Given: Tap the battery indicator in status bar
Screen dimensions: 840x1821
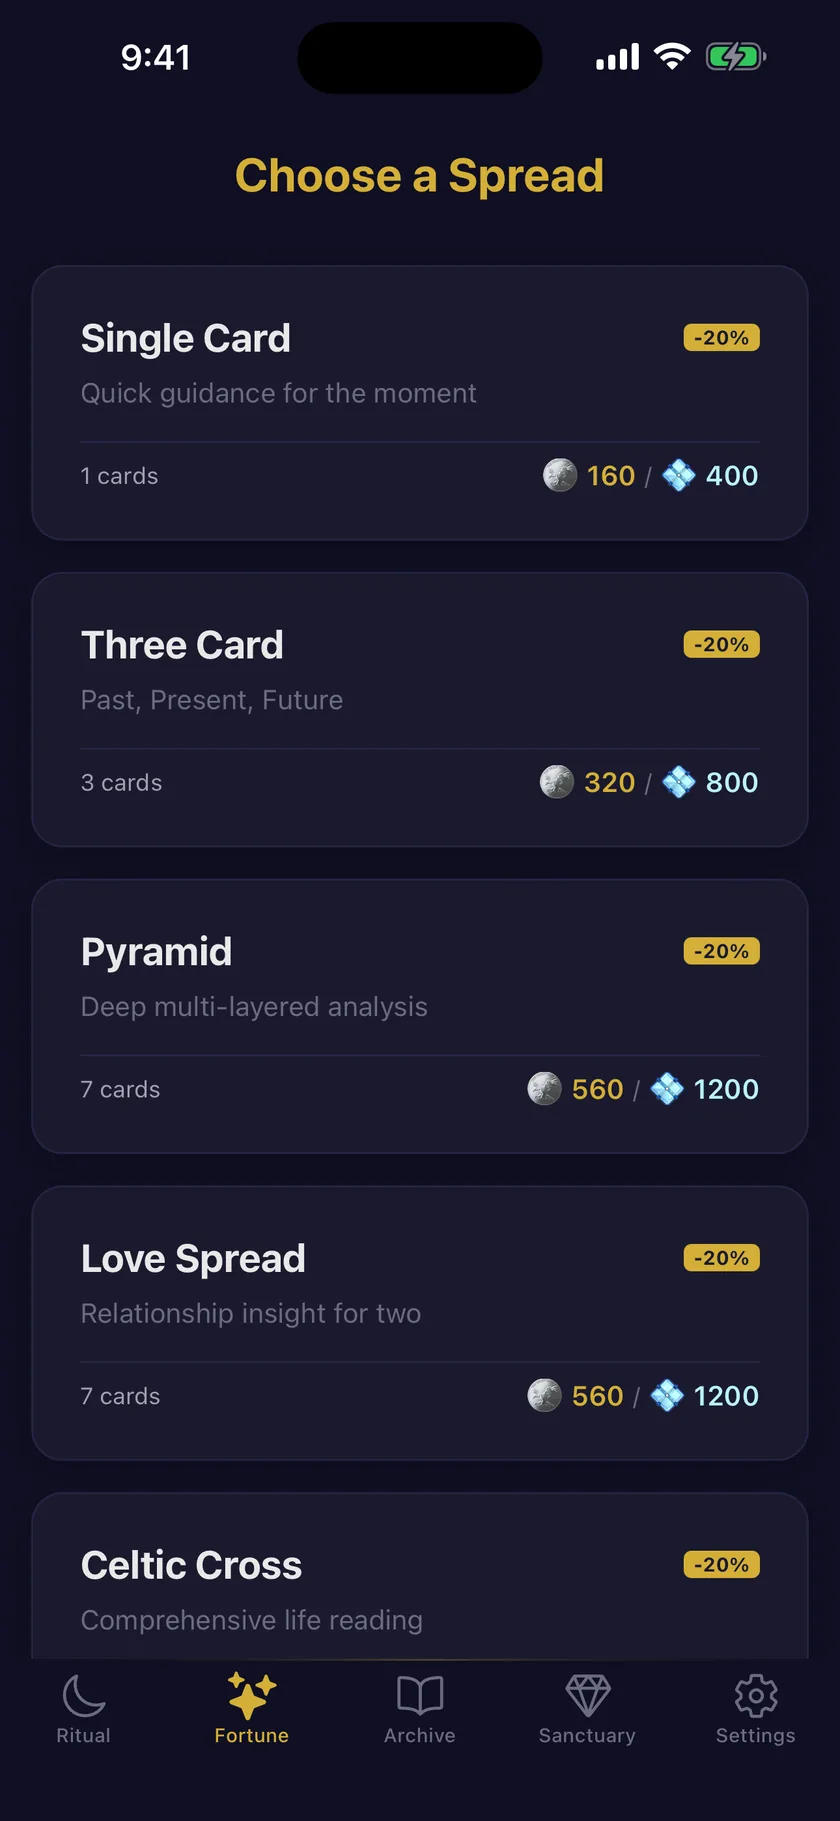Looking at the screenshot, I should [736, 57].
